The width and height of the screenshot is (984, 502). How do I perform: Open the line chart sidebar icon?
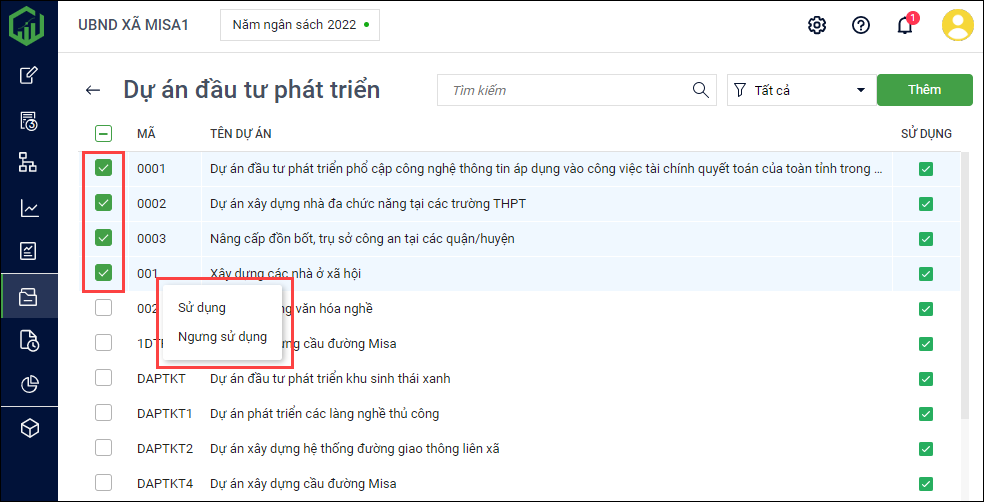[x=29, y=208]
